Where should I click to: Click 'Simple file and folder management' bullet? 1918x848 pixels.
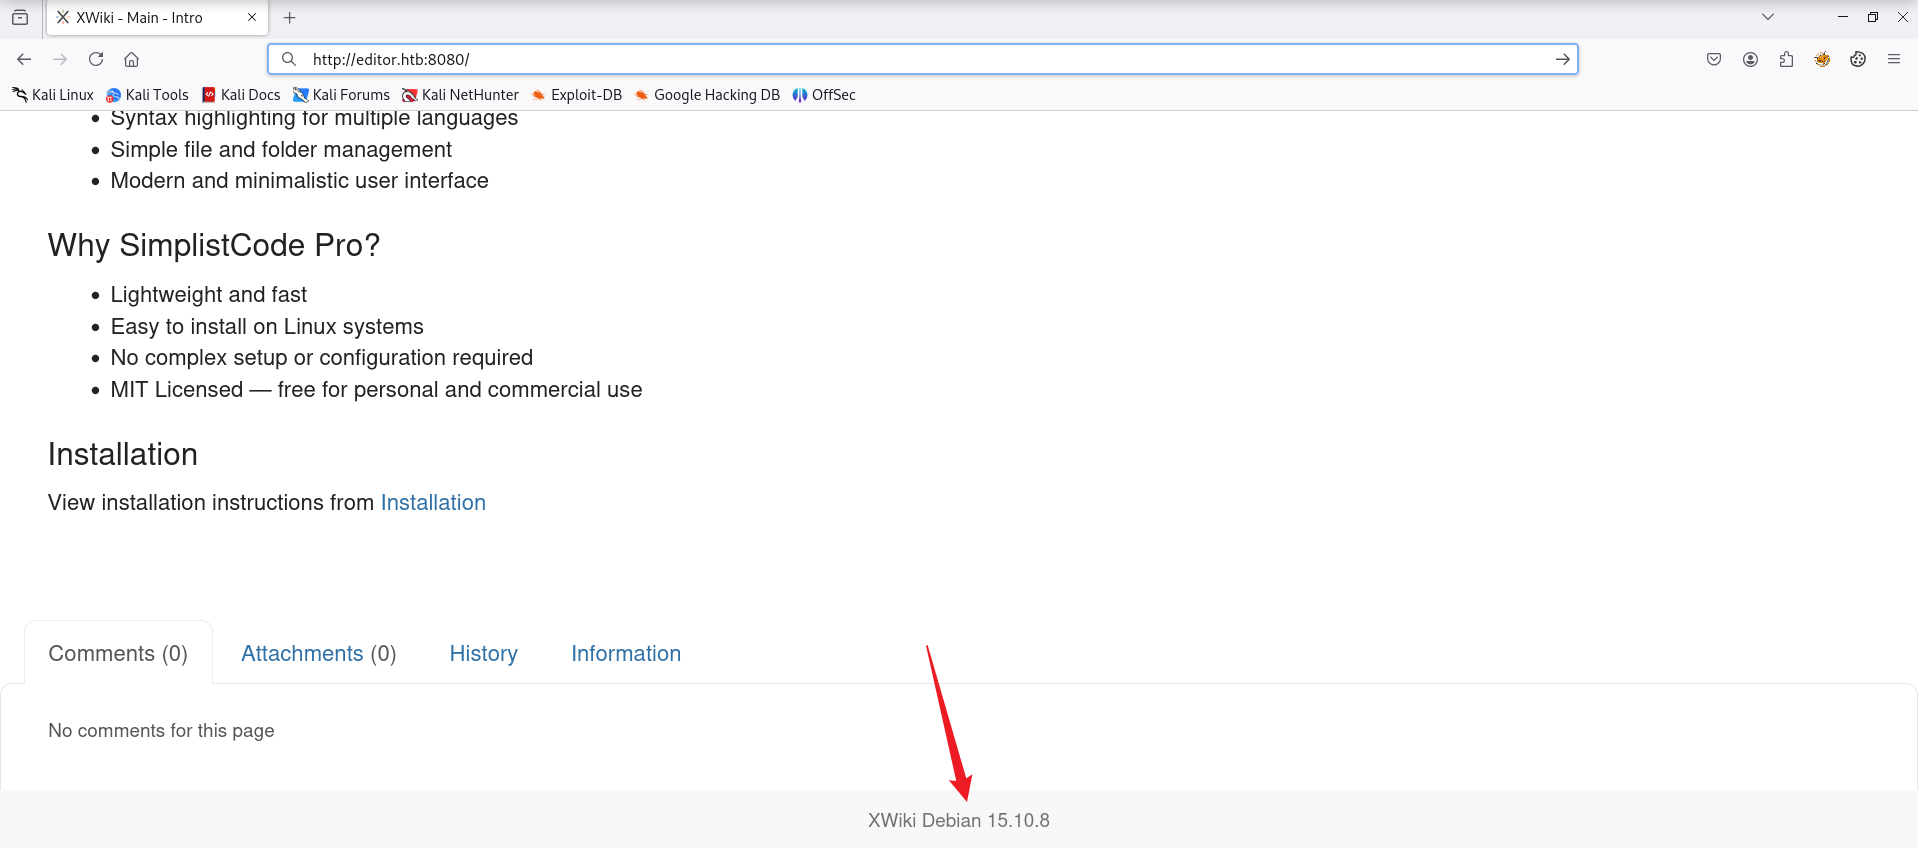click(281, 150)
